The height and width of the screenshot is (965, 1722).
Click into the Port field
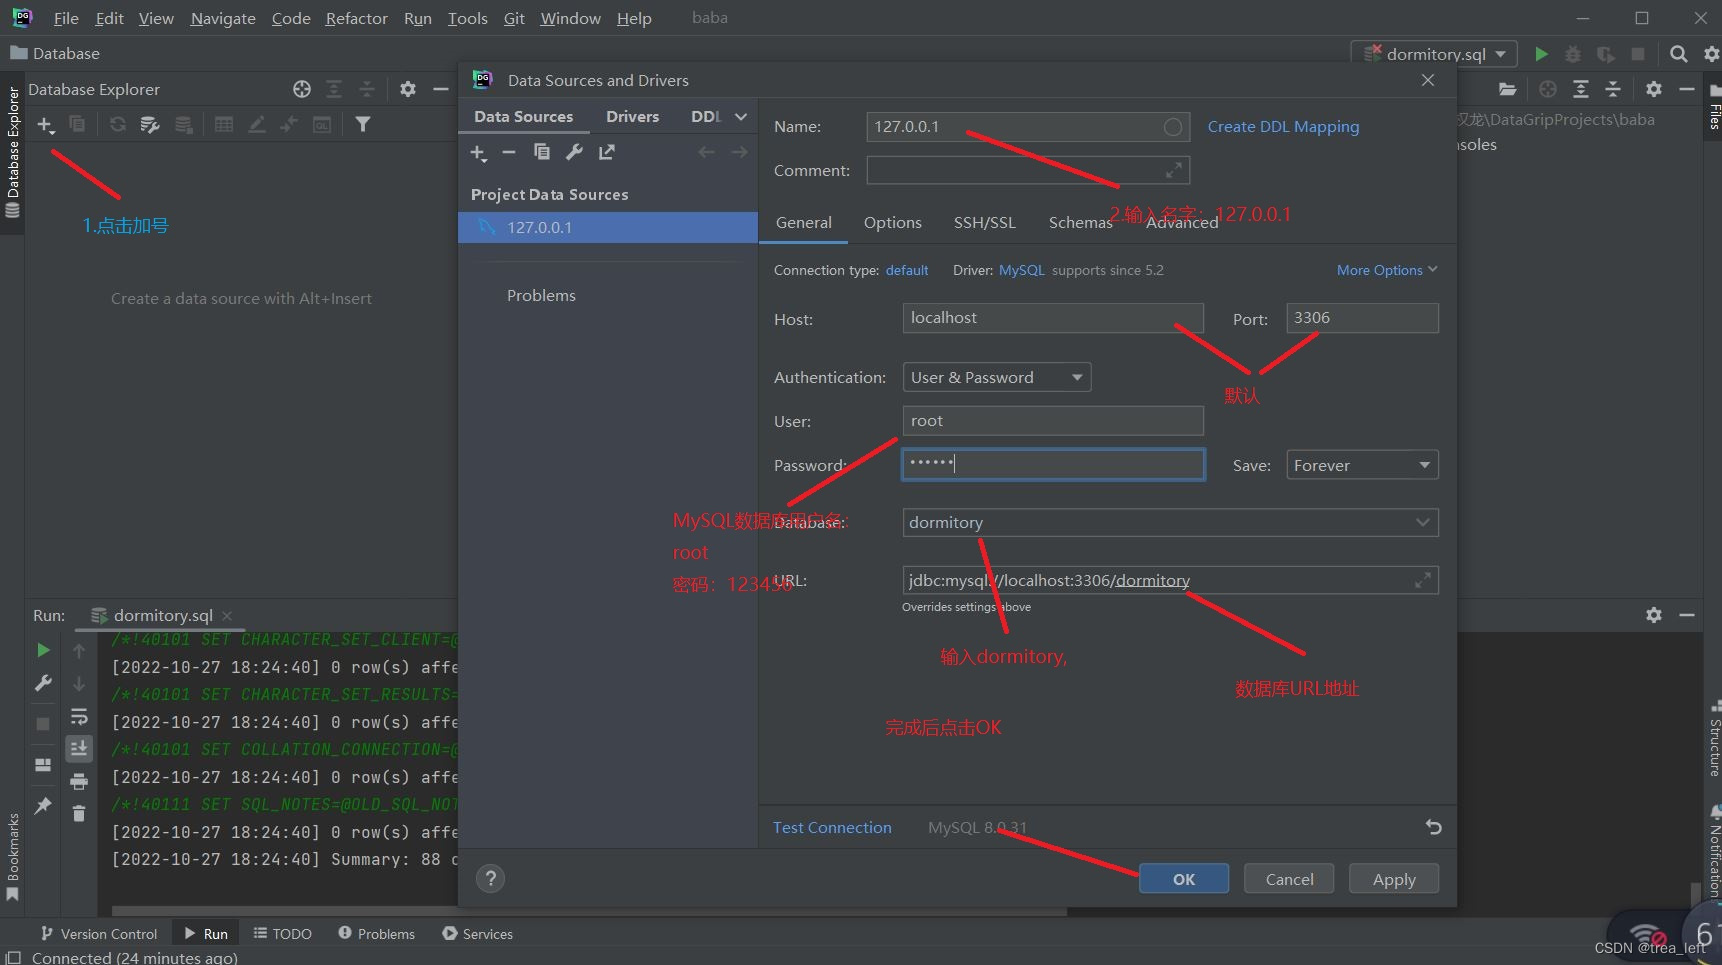click(x=1362, y=318)
